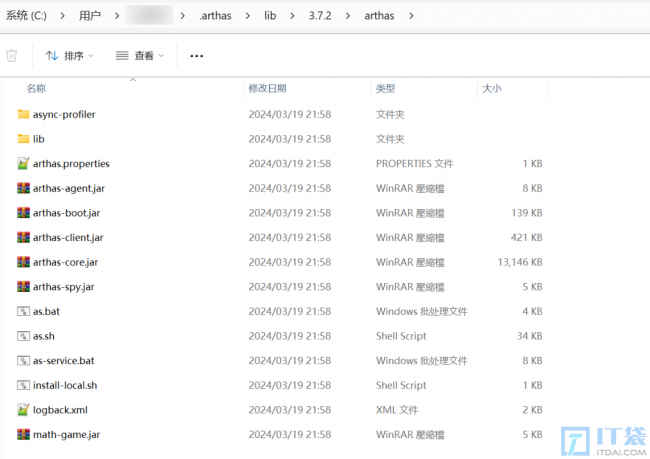This screenshot has height=459, width=650.
Task: Expand chevron after .arthas breadcrumb
Action: pos(247,16)
